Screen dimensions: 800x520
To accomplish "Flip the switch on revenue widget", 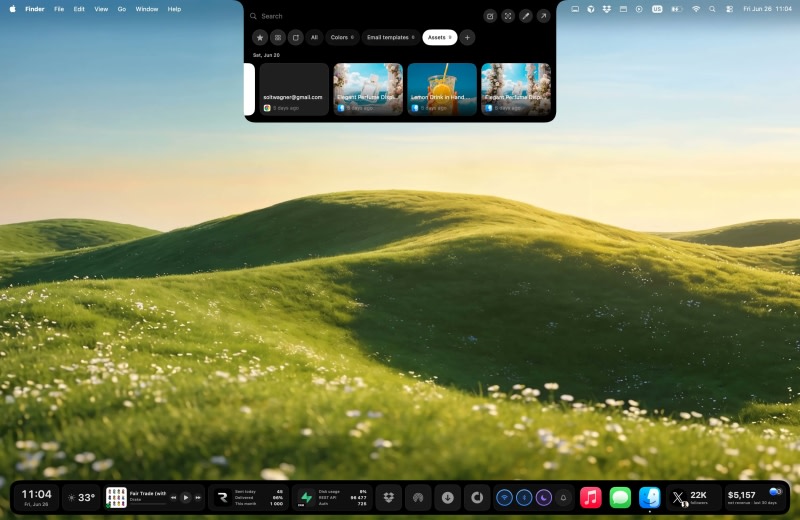I will click(775, 491).
